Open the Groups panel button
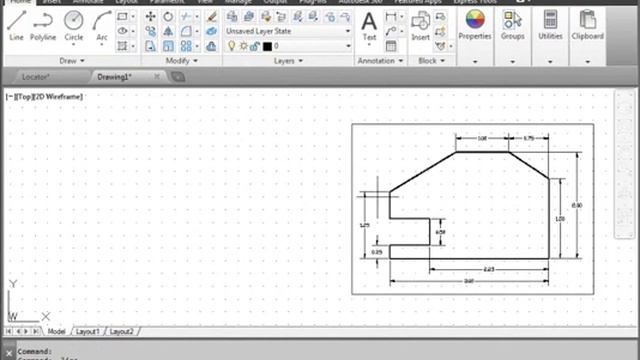Screen dimensions: 640x360 (x=512, y=25)
